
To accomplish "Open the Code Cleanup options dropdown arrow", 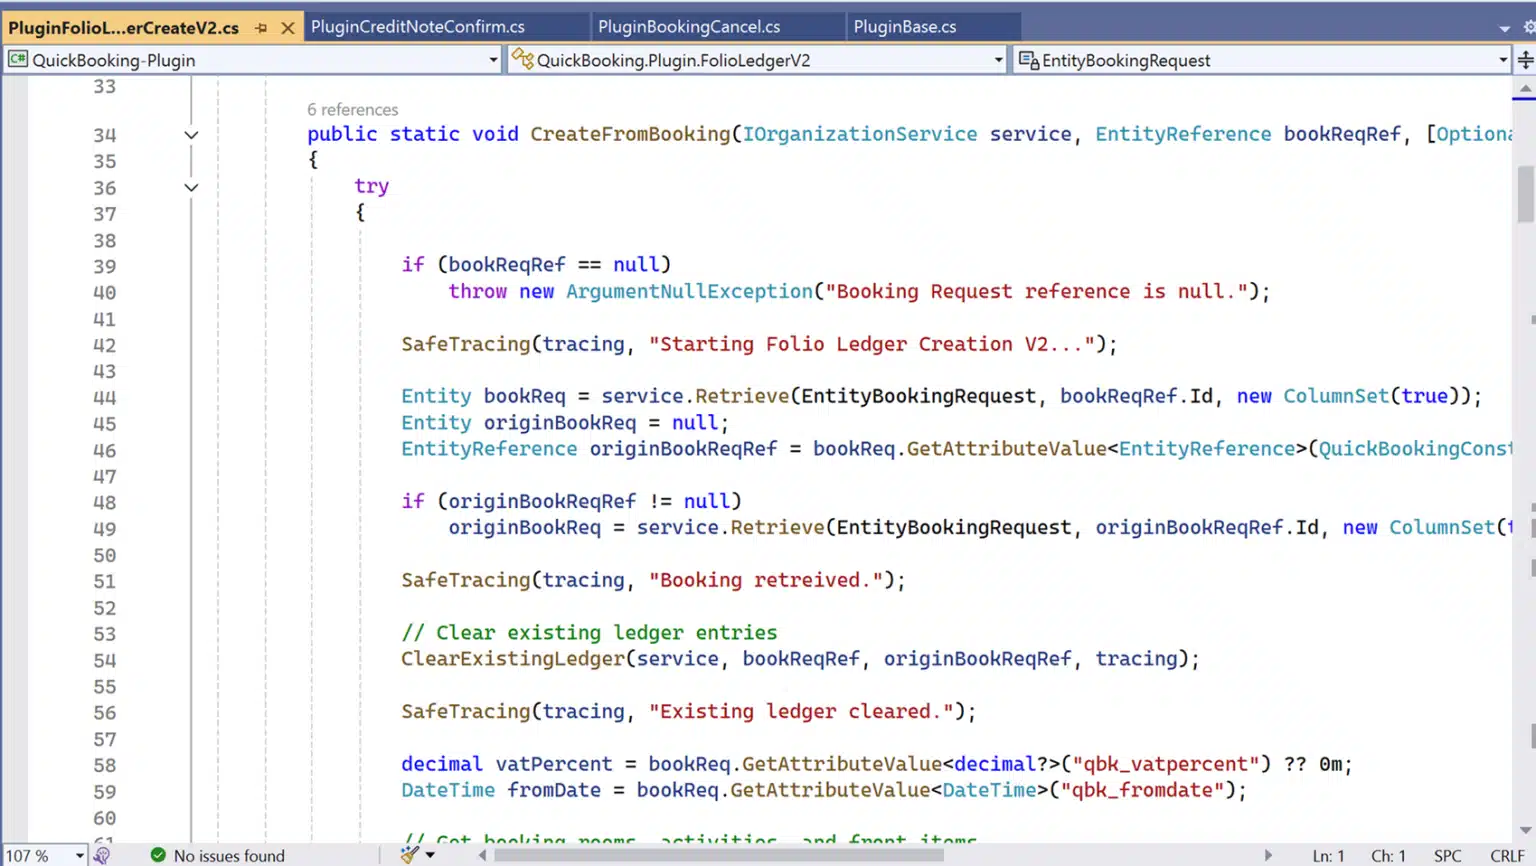I will click(430, 855).
